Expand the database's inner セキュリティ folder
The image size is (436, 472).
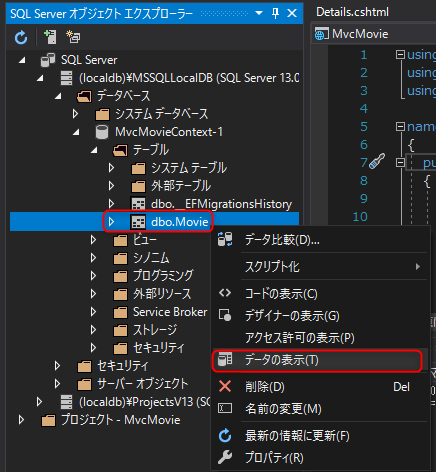tap(93, 348)
